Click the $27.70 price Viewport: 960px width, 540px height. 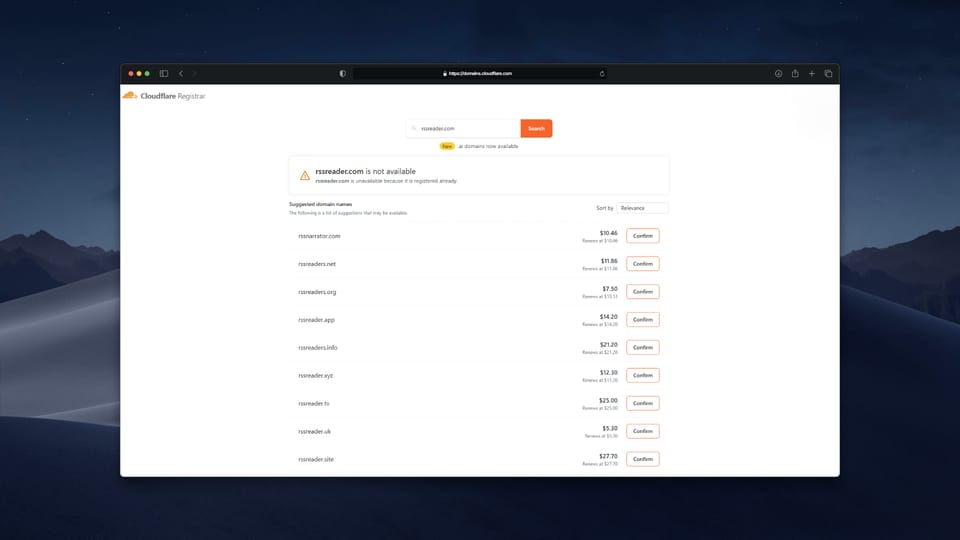click(609, 456)
